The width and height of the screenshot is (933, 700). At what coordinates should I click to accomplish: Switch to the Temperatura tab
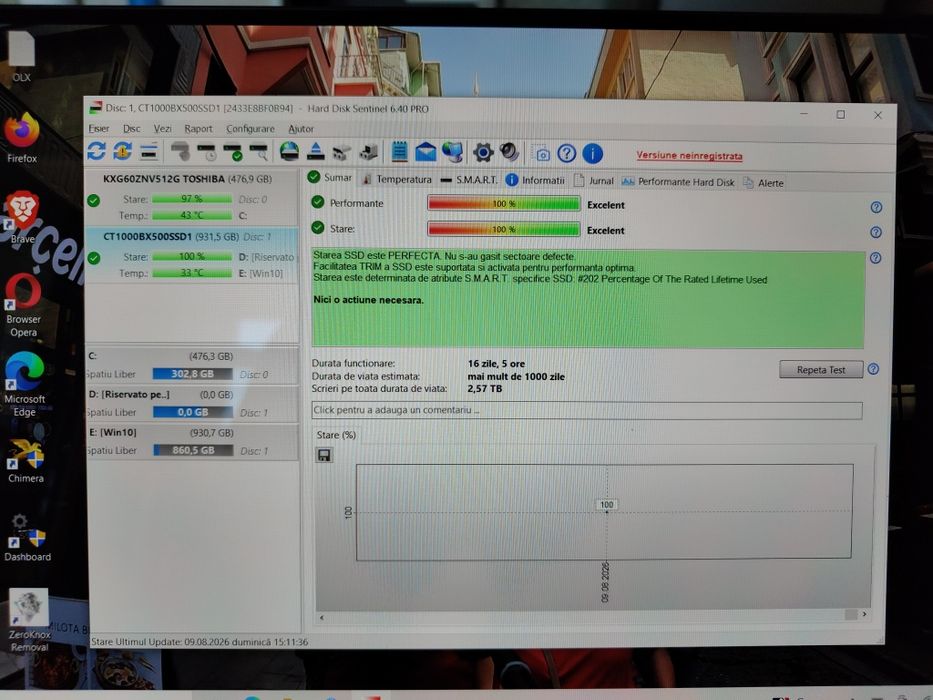click(396, 179)
